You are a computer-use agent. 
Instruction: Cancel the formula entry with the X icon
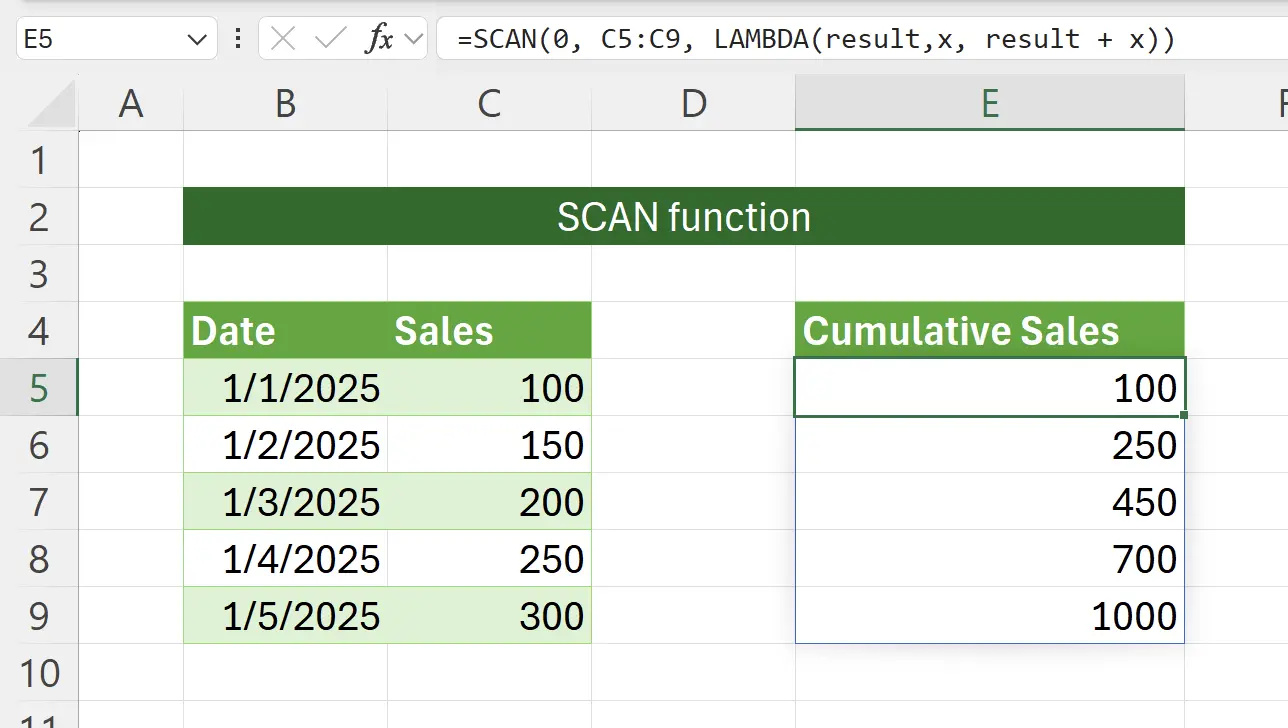click(283, 39)
